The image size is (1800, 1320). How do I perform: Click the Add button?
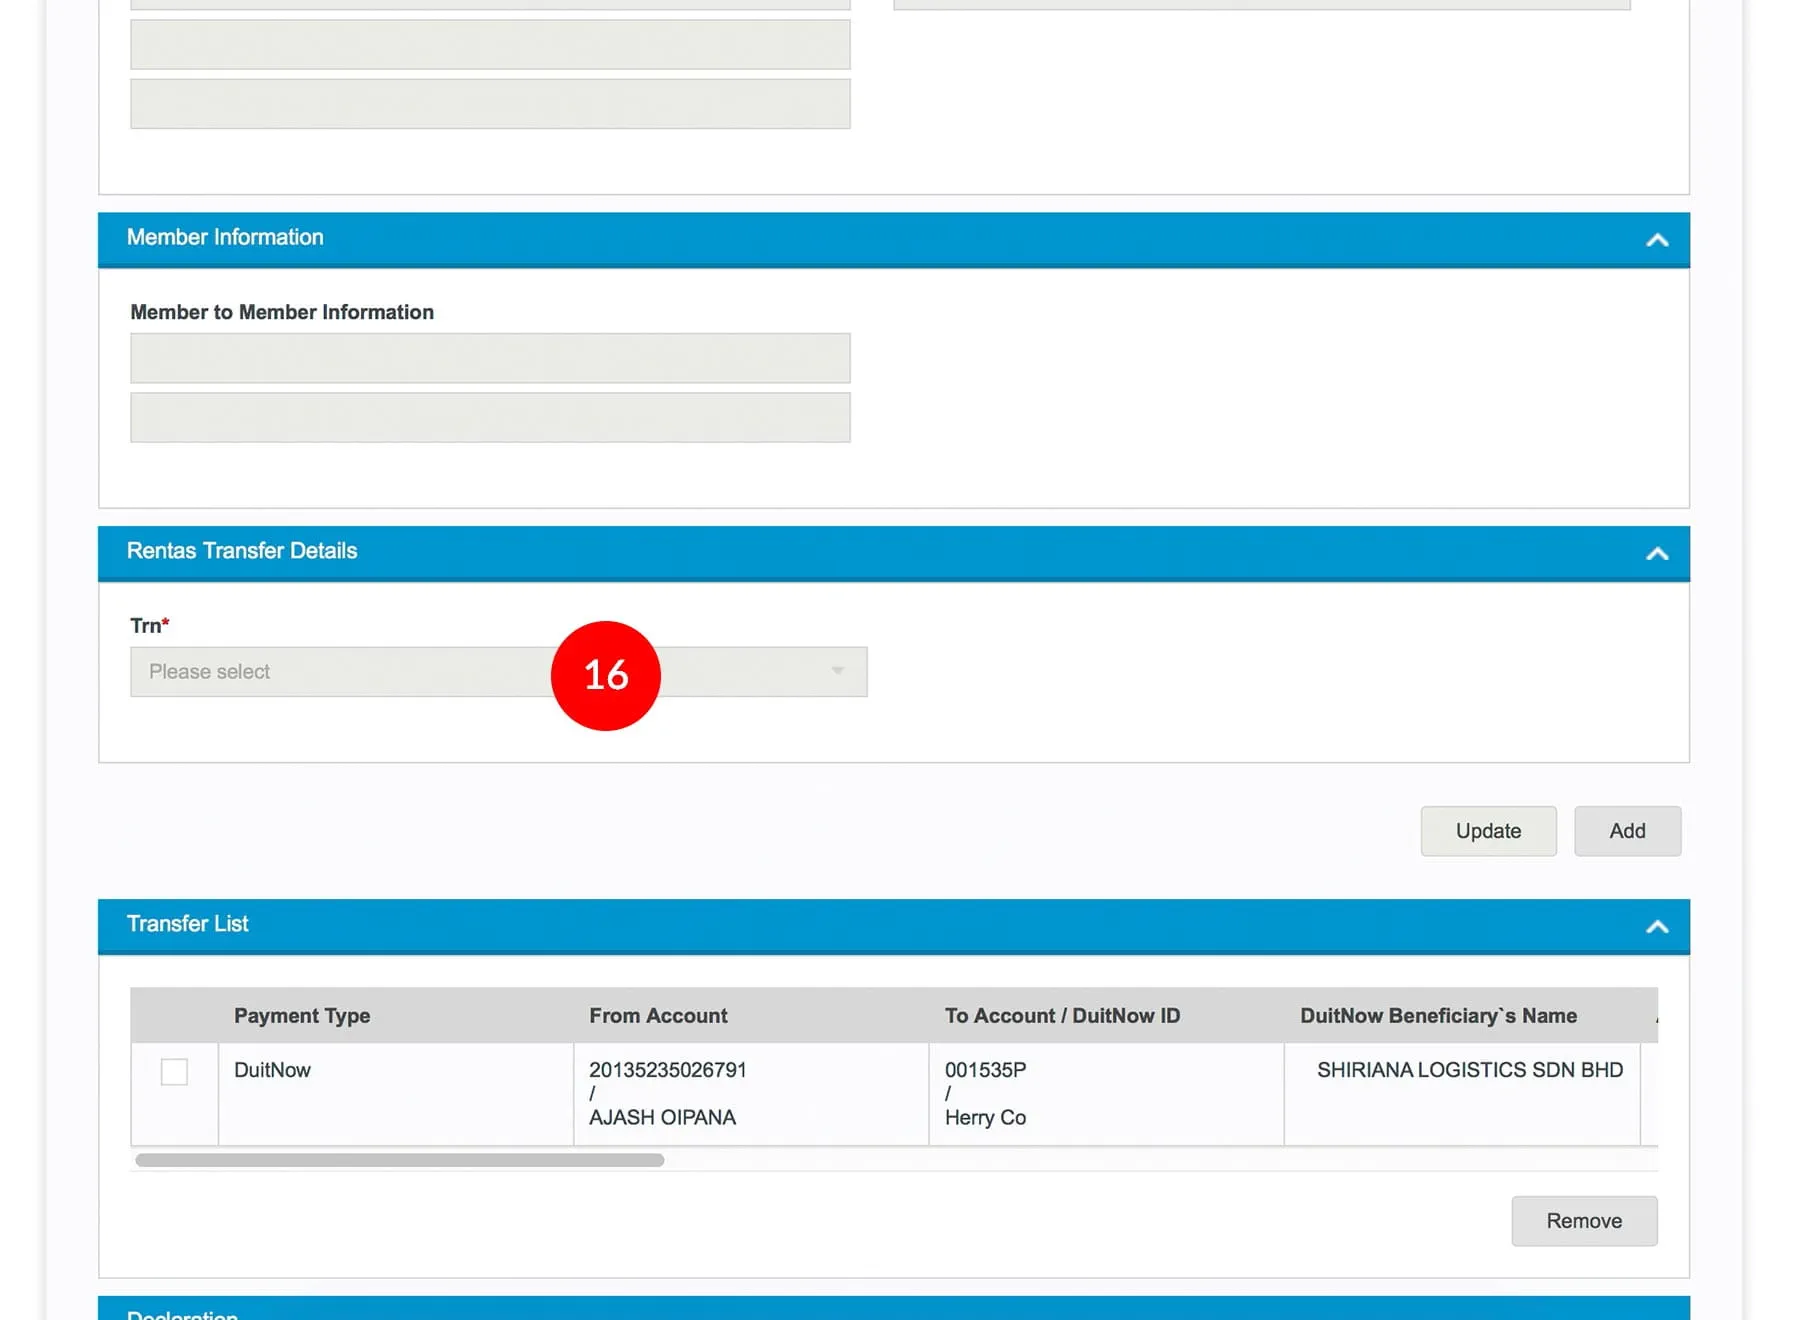tap(1626, 831)
